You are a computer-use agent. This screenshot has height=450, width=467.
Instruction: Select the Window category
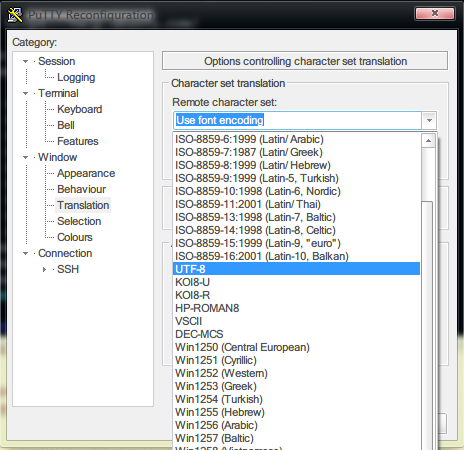click(58, 157)
